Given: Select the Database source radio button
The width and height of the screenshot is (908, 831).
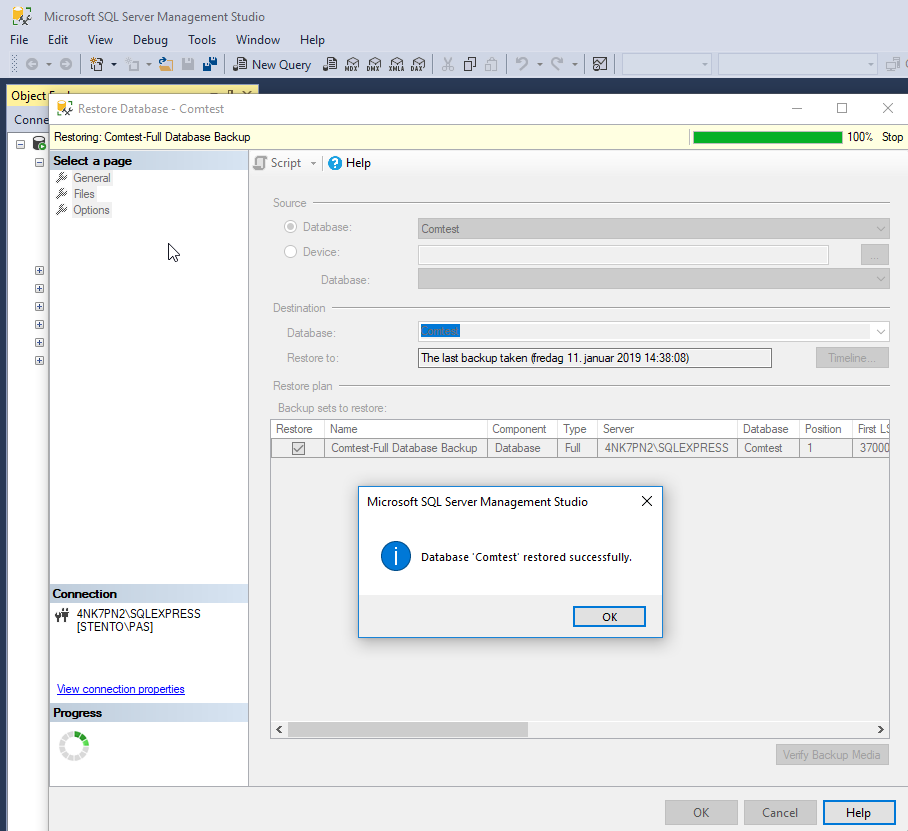Looking at the screenshot, I should pyautogui.click(x=291, y=228).
